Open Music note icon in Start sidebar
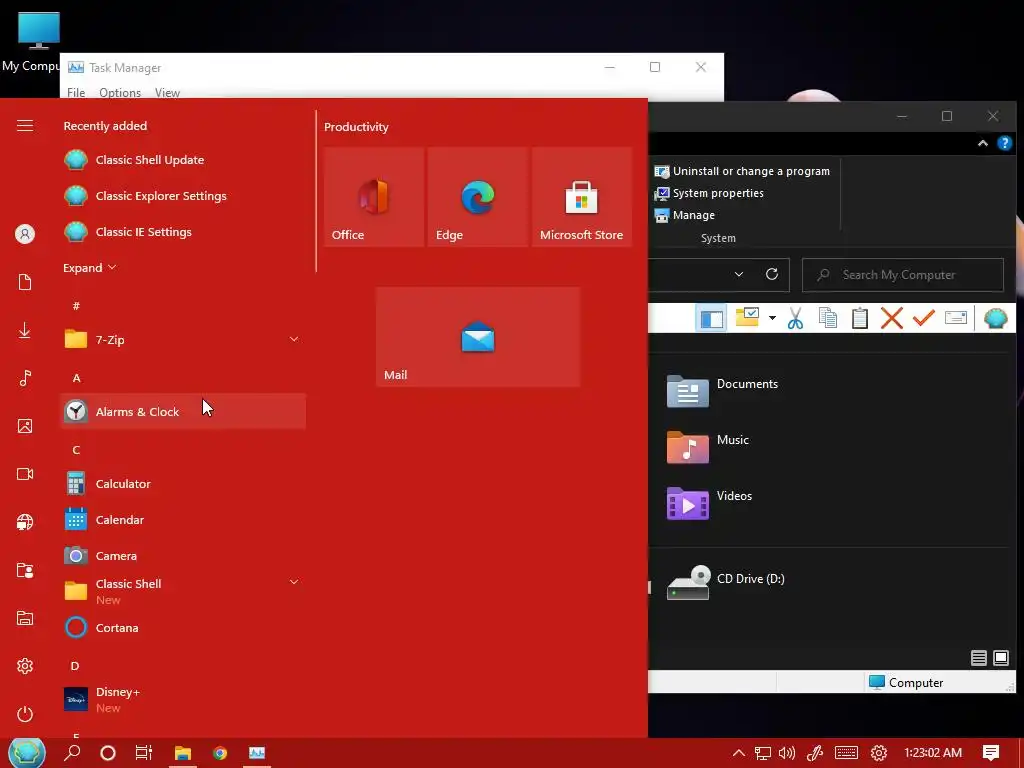Screen dimensions: 1024x768 25,378
